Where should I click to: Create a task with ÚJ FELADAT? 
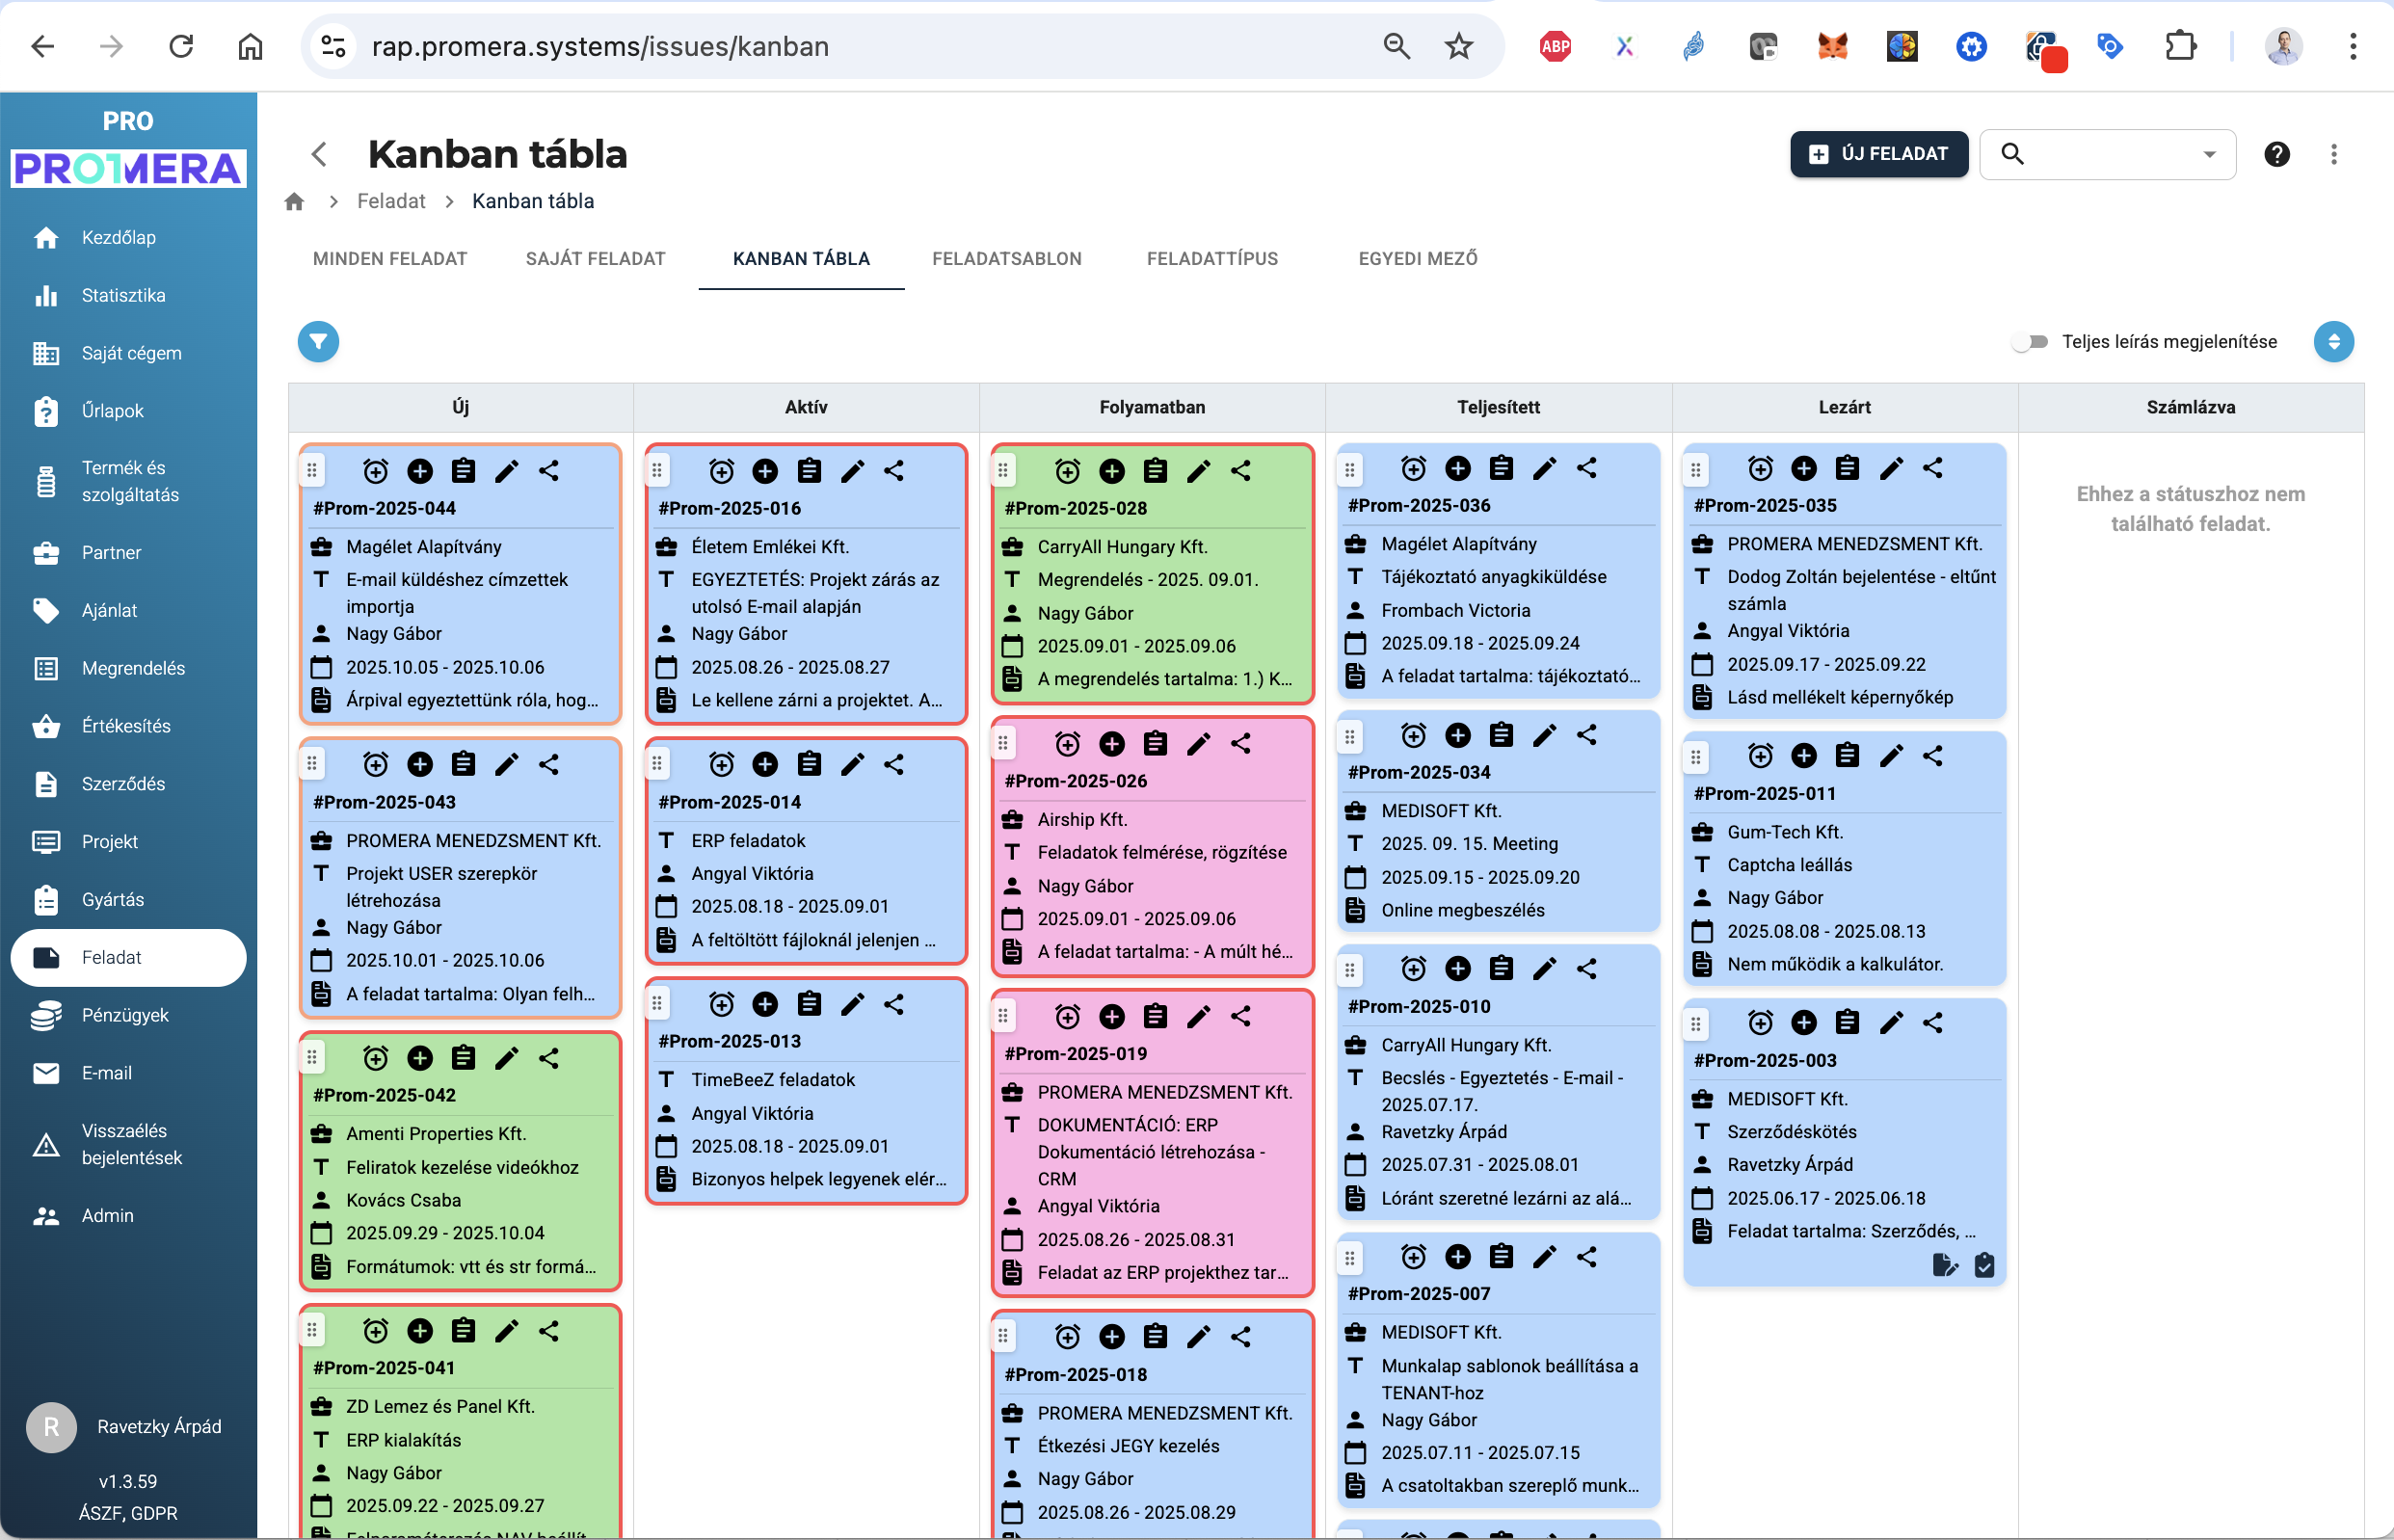point(1879,153)
